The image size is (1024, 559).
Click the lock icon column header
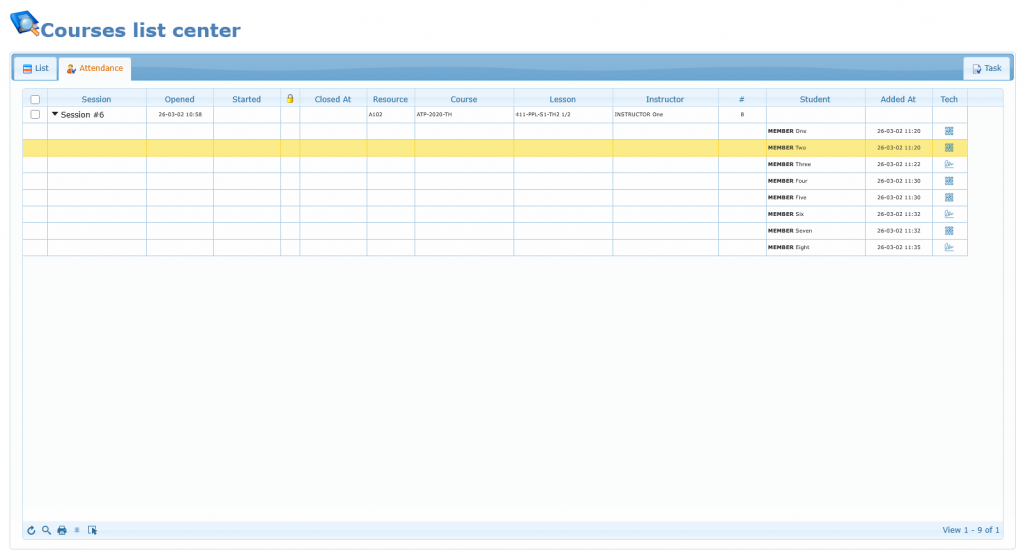(290, 99)
